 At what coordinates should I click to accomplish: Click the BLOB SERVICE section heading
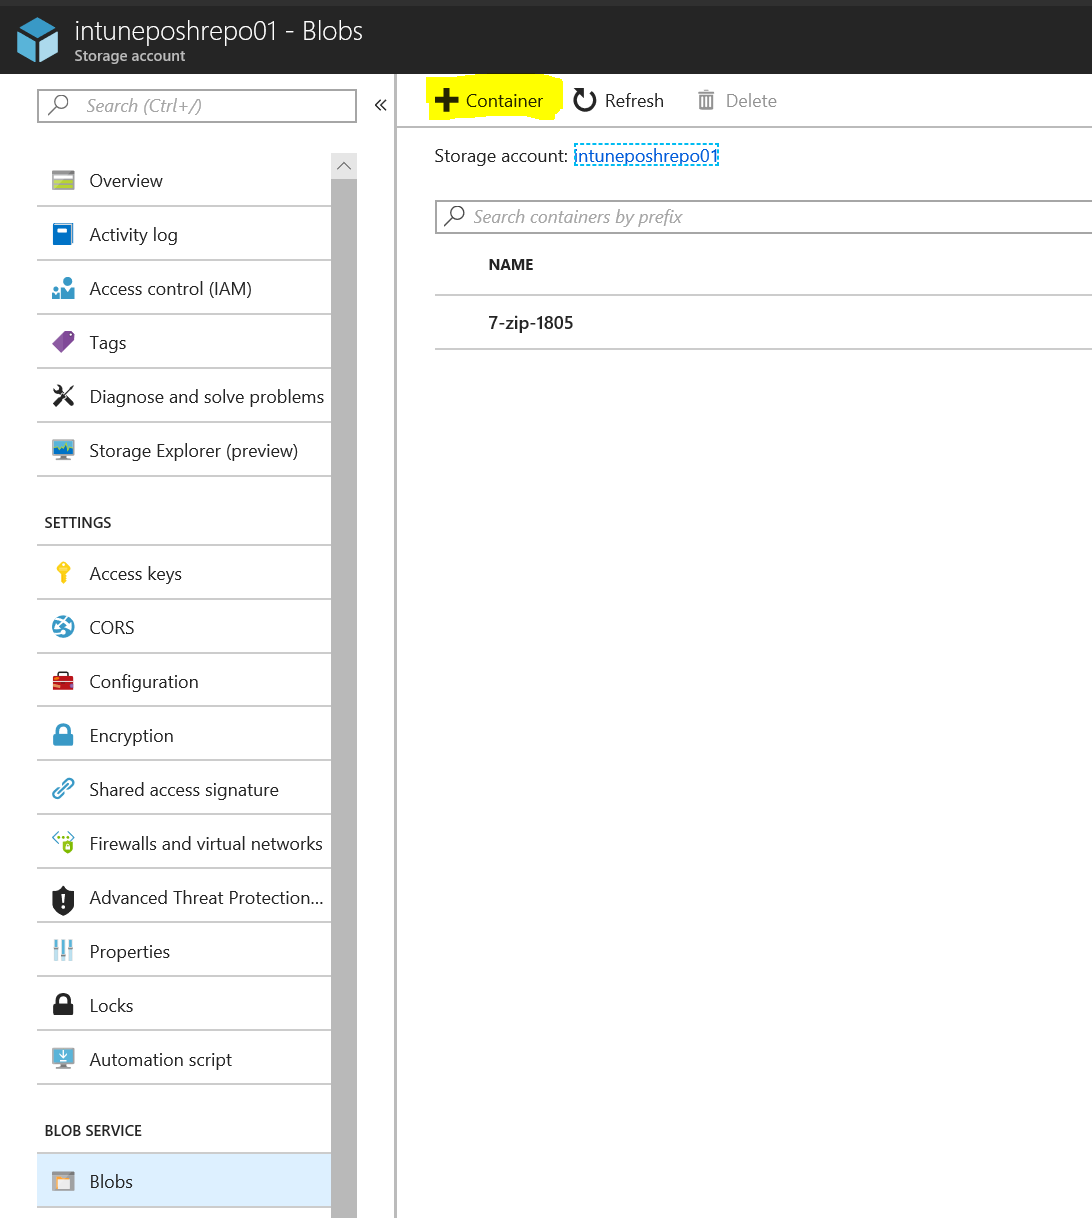[93, 1130]
